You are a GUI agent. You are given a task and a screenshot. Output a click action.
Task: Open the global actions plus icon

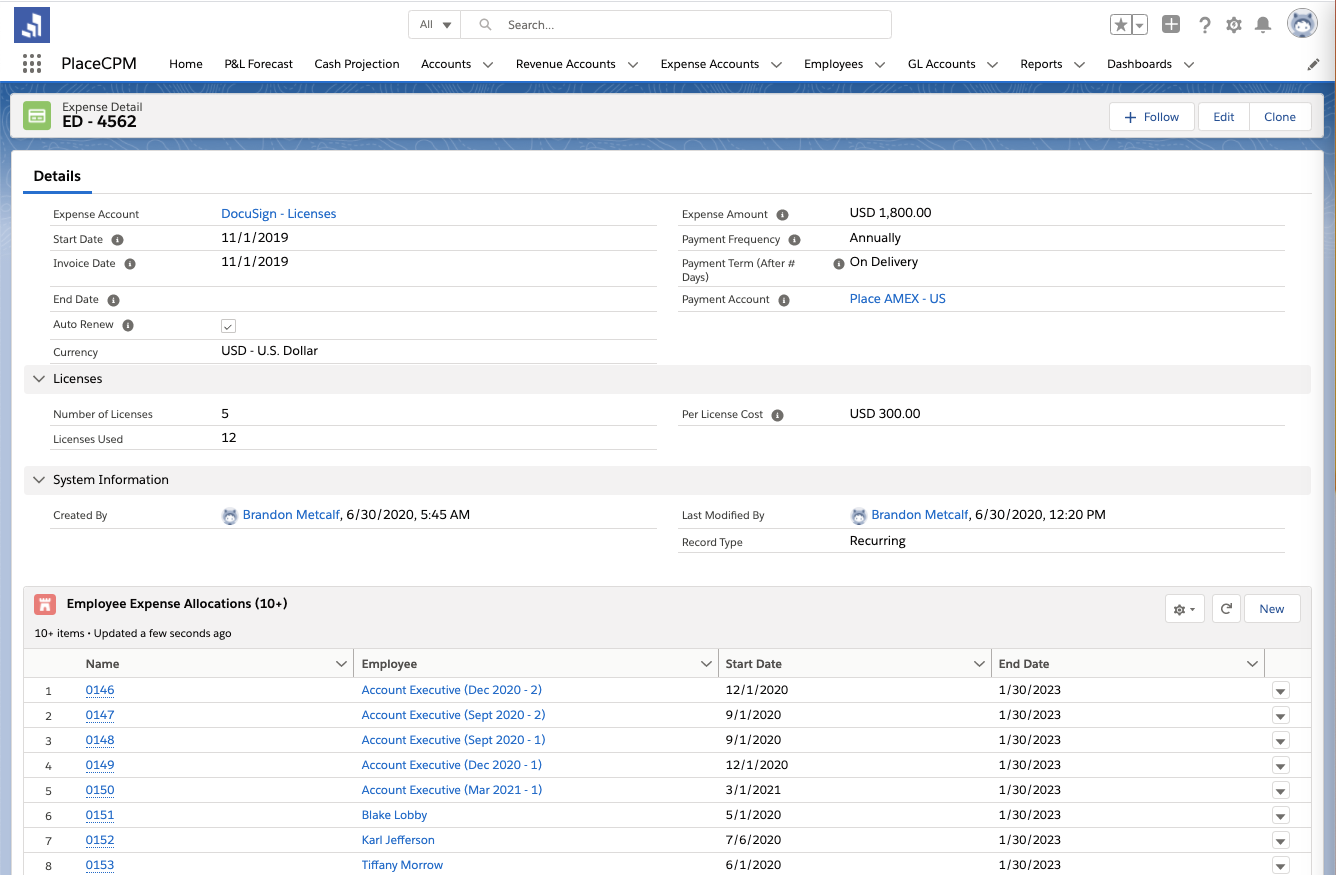1171,25
